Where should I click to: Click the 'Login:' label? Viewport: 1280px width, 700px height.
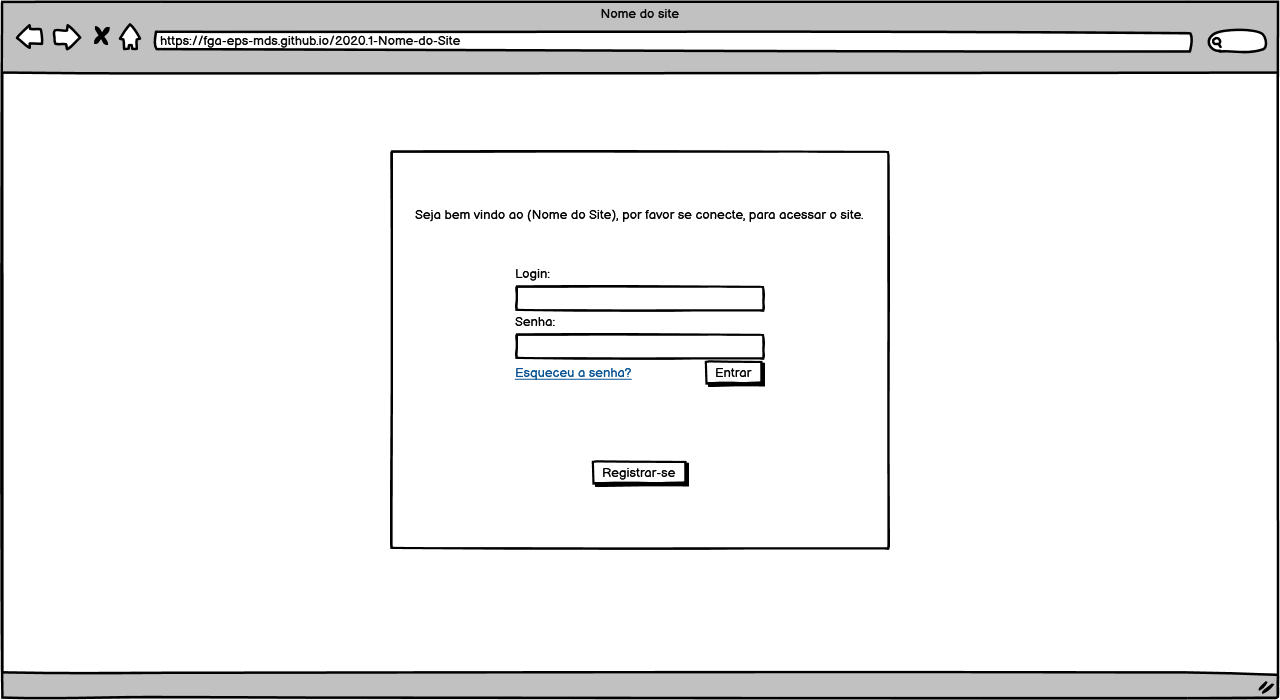(x=533, y=274)
